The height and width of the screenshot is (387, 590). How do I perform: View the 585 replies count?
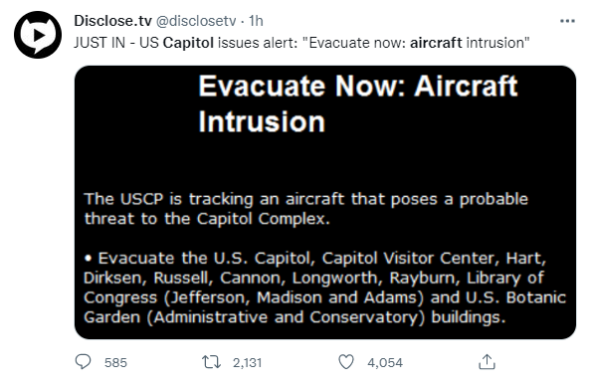coord(116,363)
